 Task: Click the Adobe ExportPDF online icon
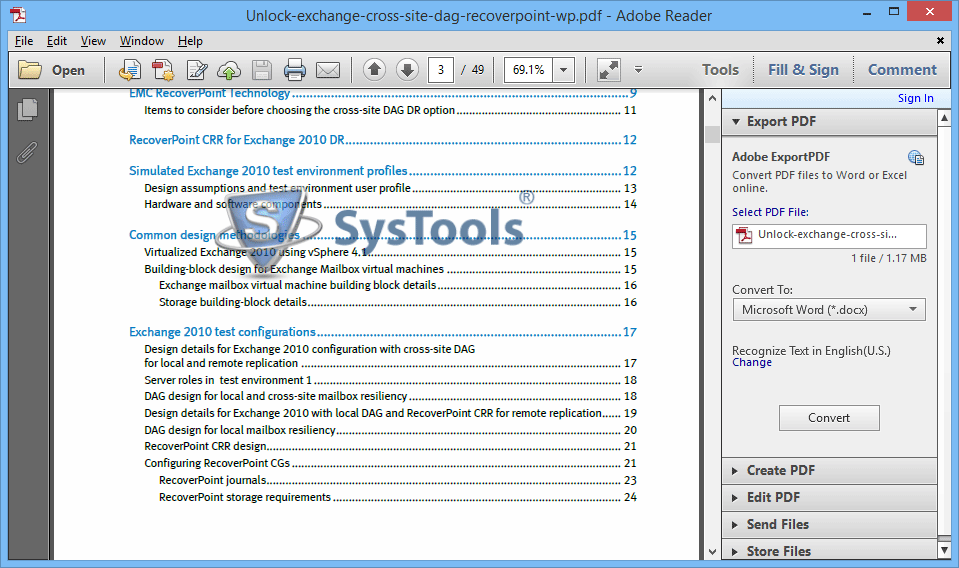pyautogui.click(x=916, y=158)
